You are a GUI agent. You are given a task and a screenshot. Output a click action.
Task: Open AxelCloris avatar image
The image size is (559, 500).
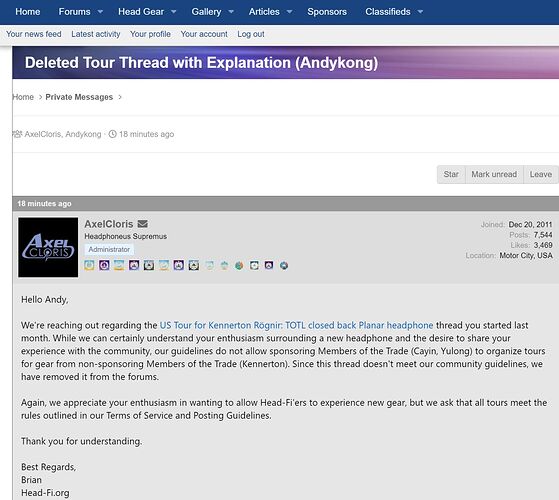click(48, 247)
